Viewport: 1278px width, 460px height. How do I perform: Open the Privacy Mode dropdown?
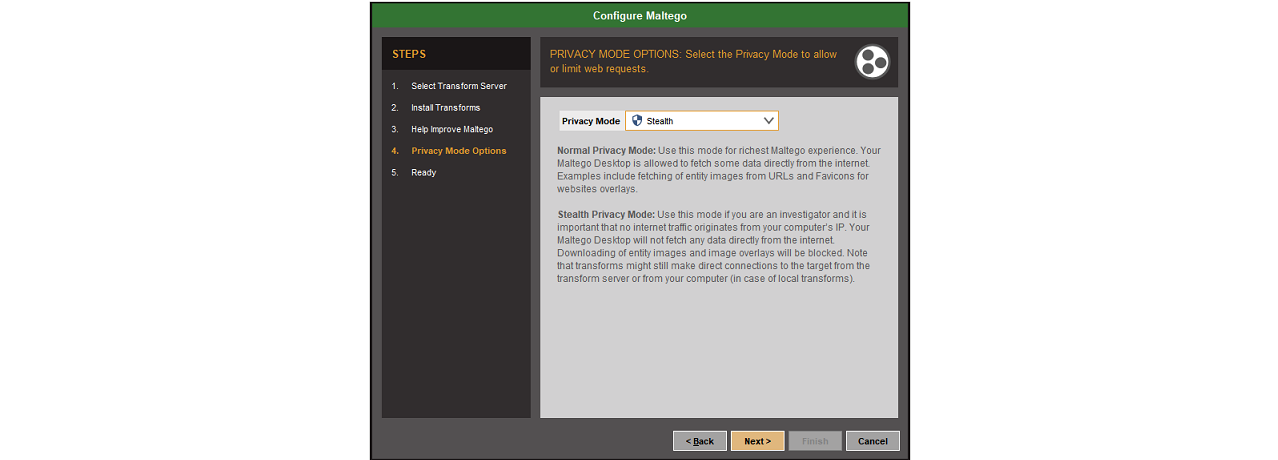point(701,121)
